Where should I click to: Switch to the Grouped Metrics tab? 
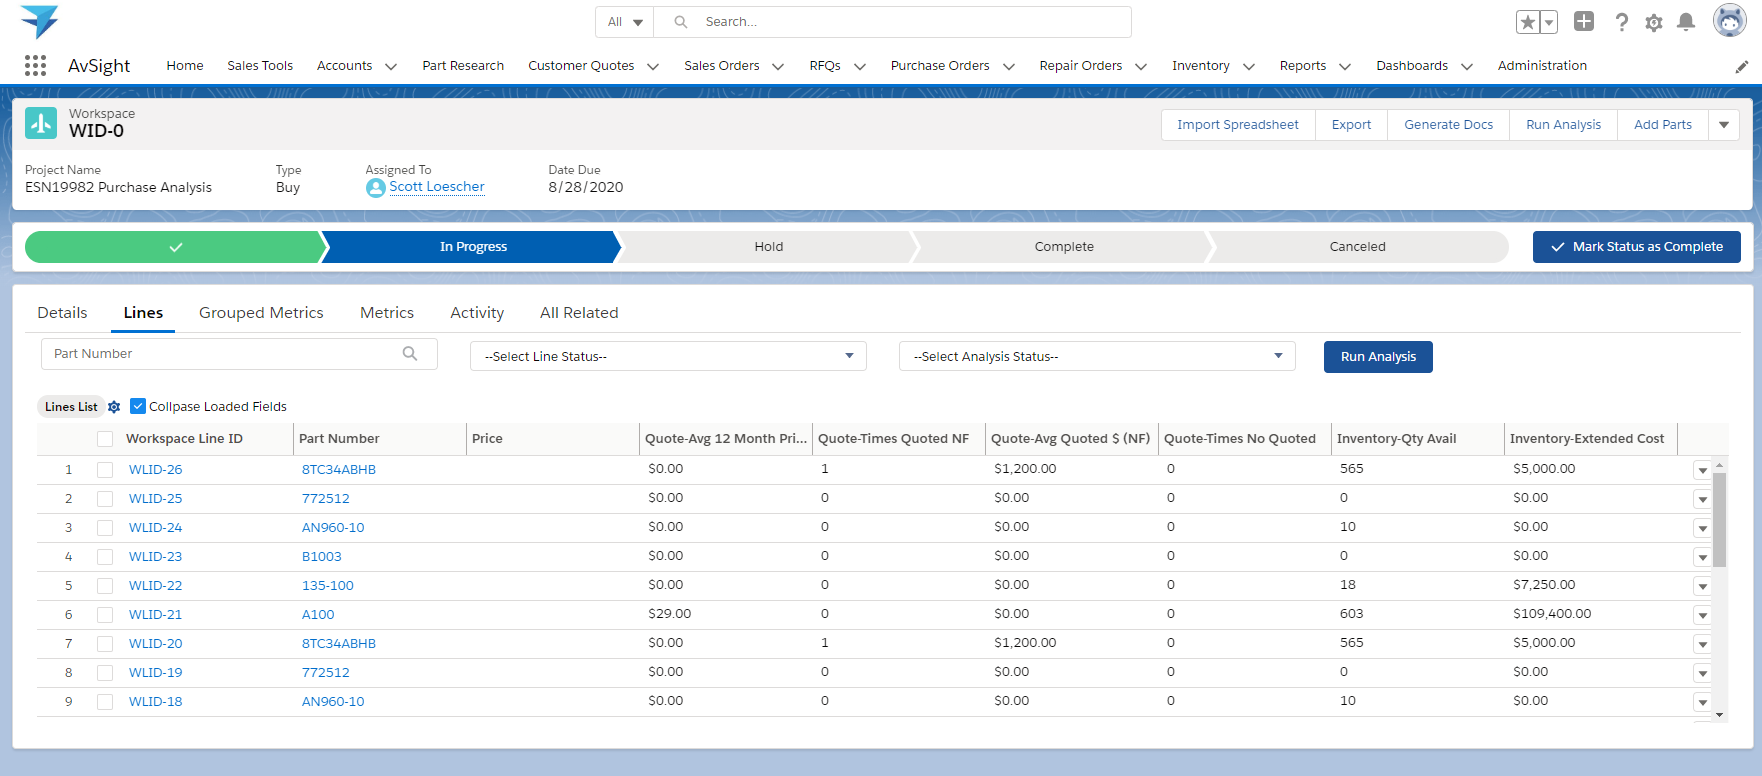click(x=261, y=313)
